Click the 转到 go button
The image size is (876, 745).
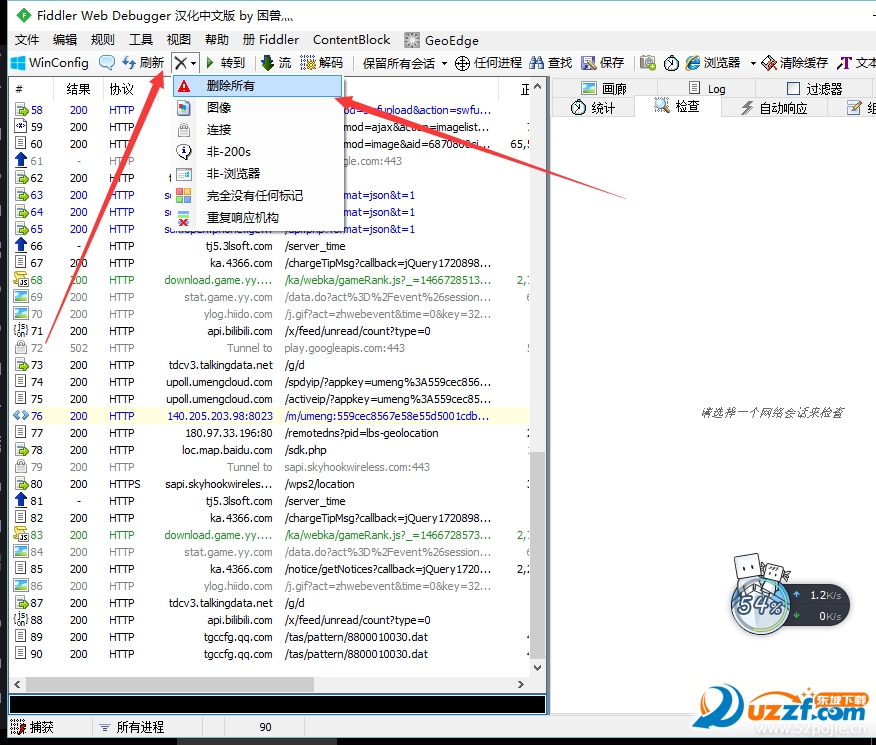coord(226,63)
